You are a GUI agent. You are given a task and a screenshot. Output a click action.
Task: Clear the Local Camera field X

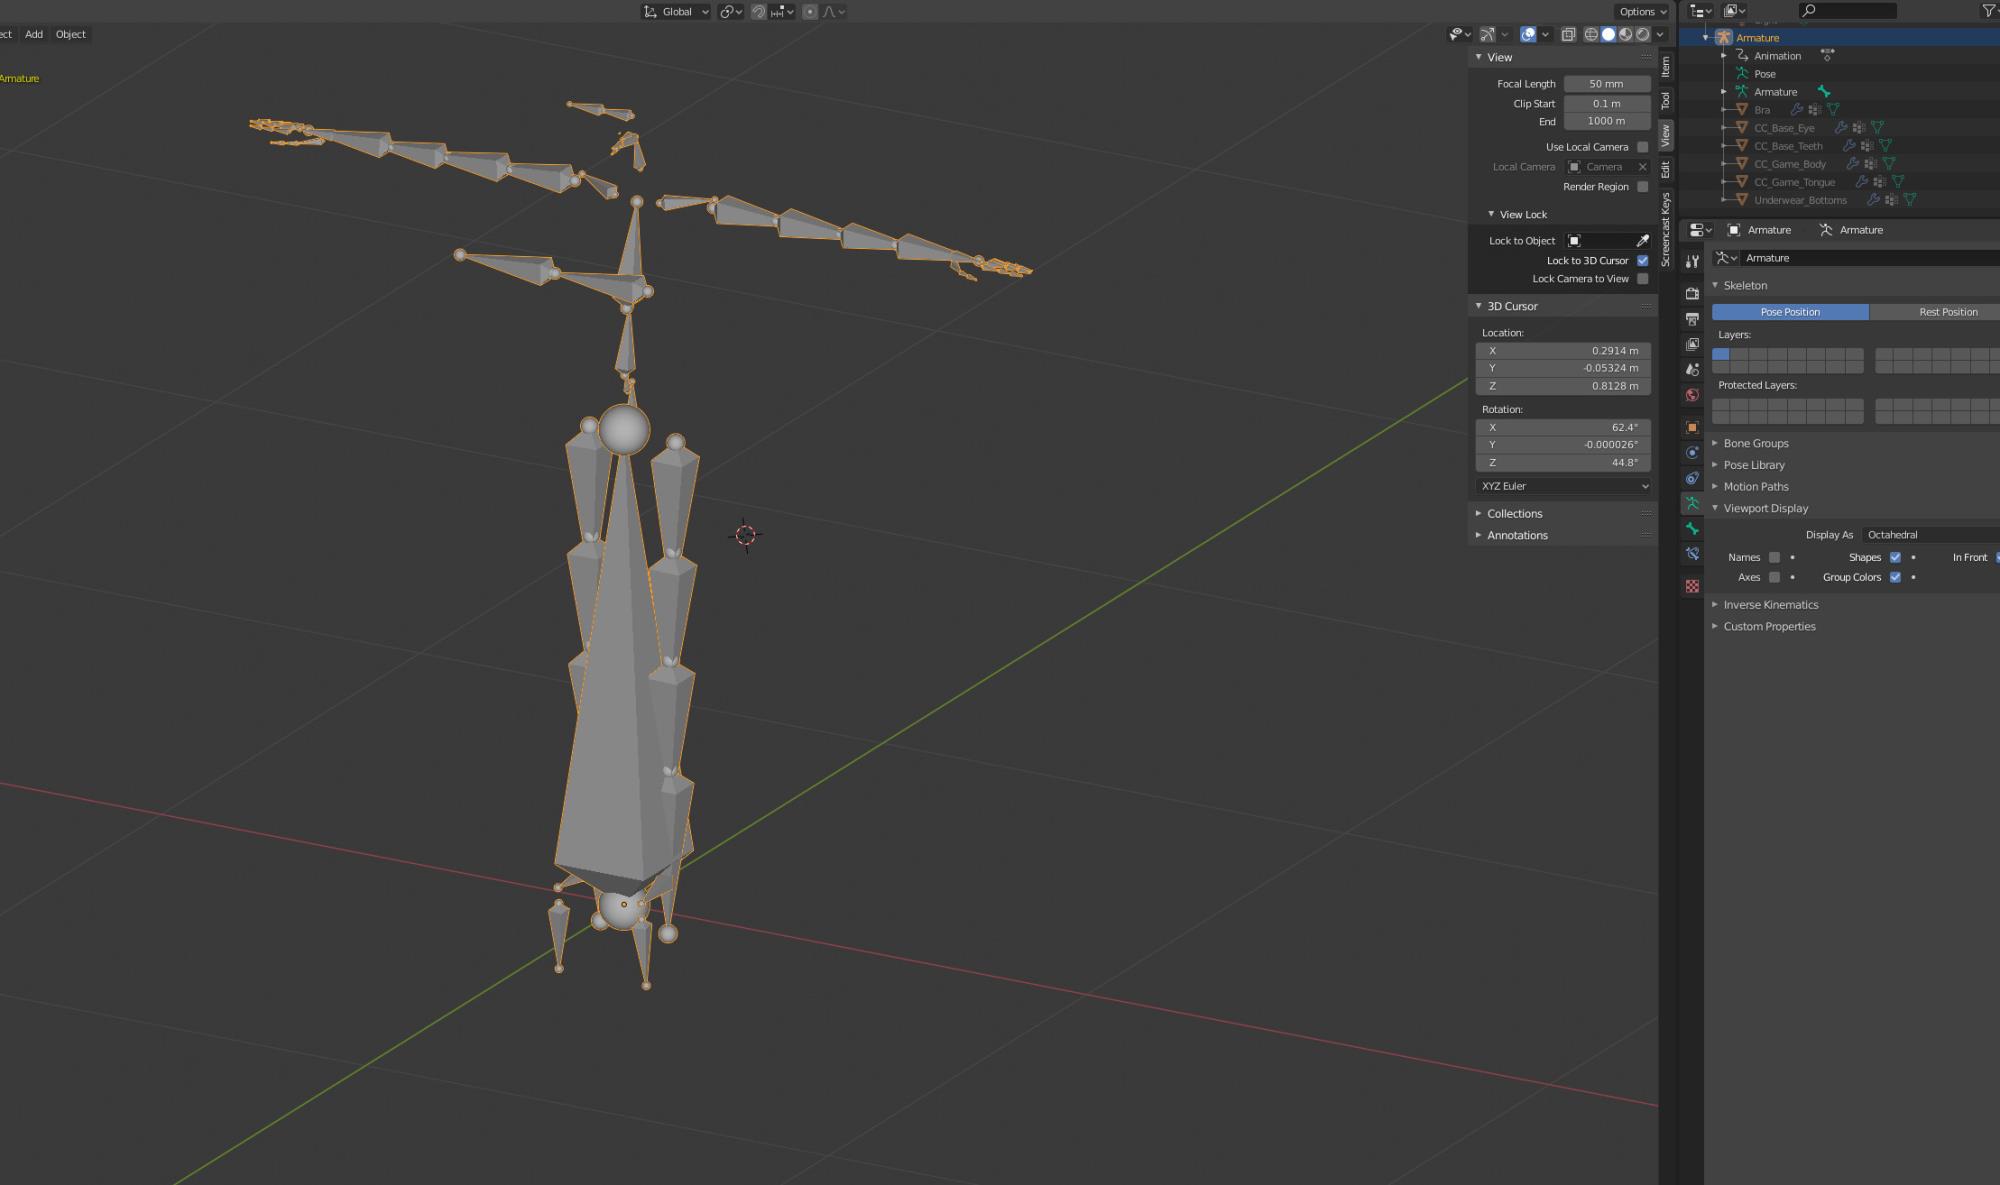coord(1642,167)
